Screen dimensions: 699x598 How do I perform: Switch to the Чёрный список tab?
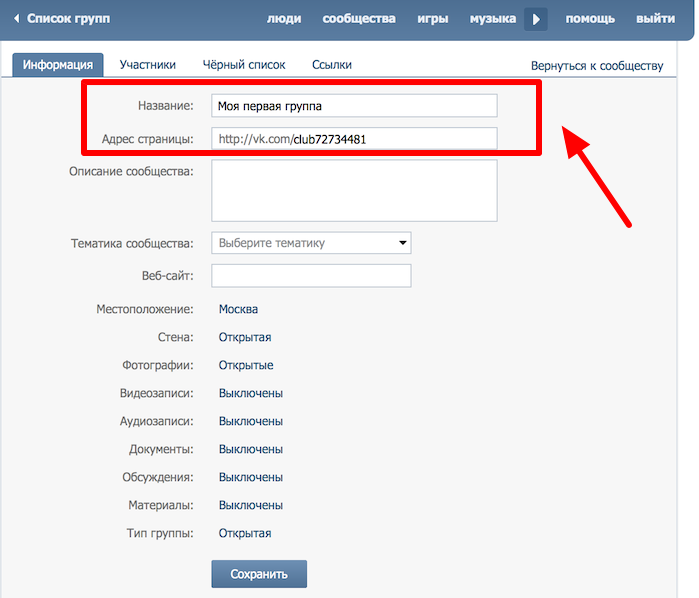[244, 65]
